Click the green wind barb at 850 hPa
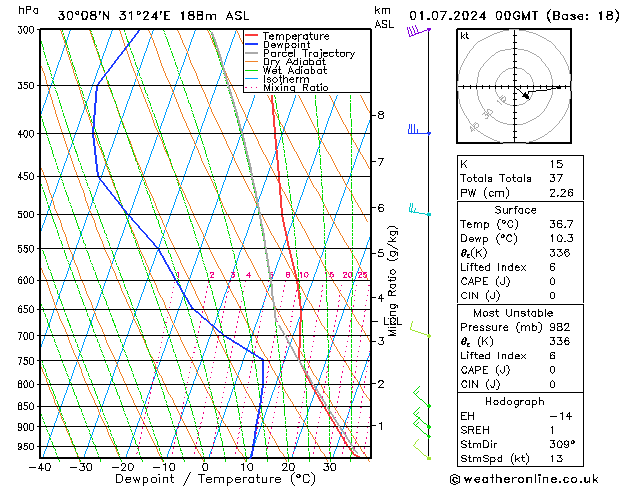The width and height of the screenshot is (629, 486). pos(422,397)
